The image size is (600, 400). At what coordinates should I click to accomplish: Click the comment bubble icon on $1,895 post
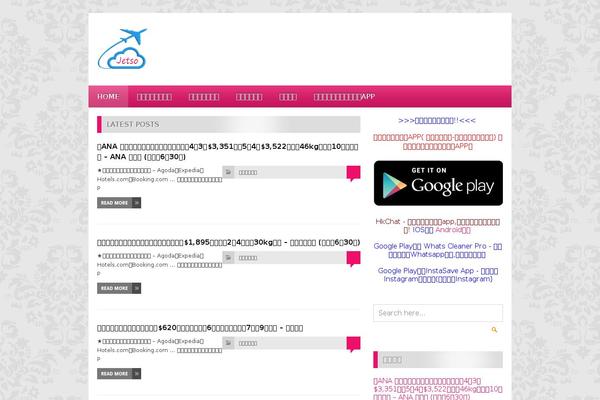tap(353, 258)
